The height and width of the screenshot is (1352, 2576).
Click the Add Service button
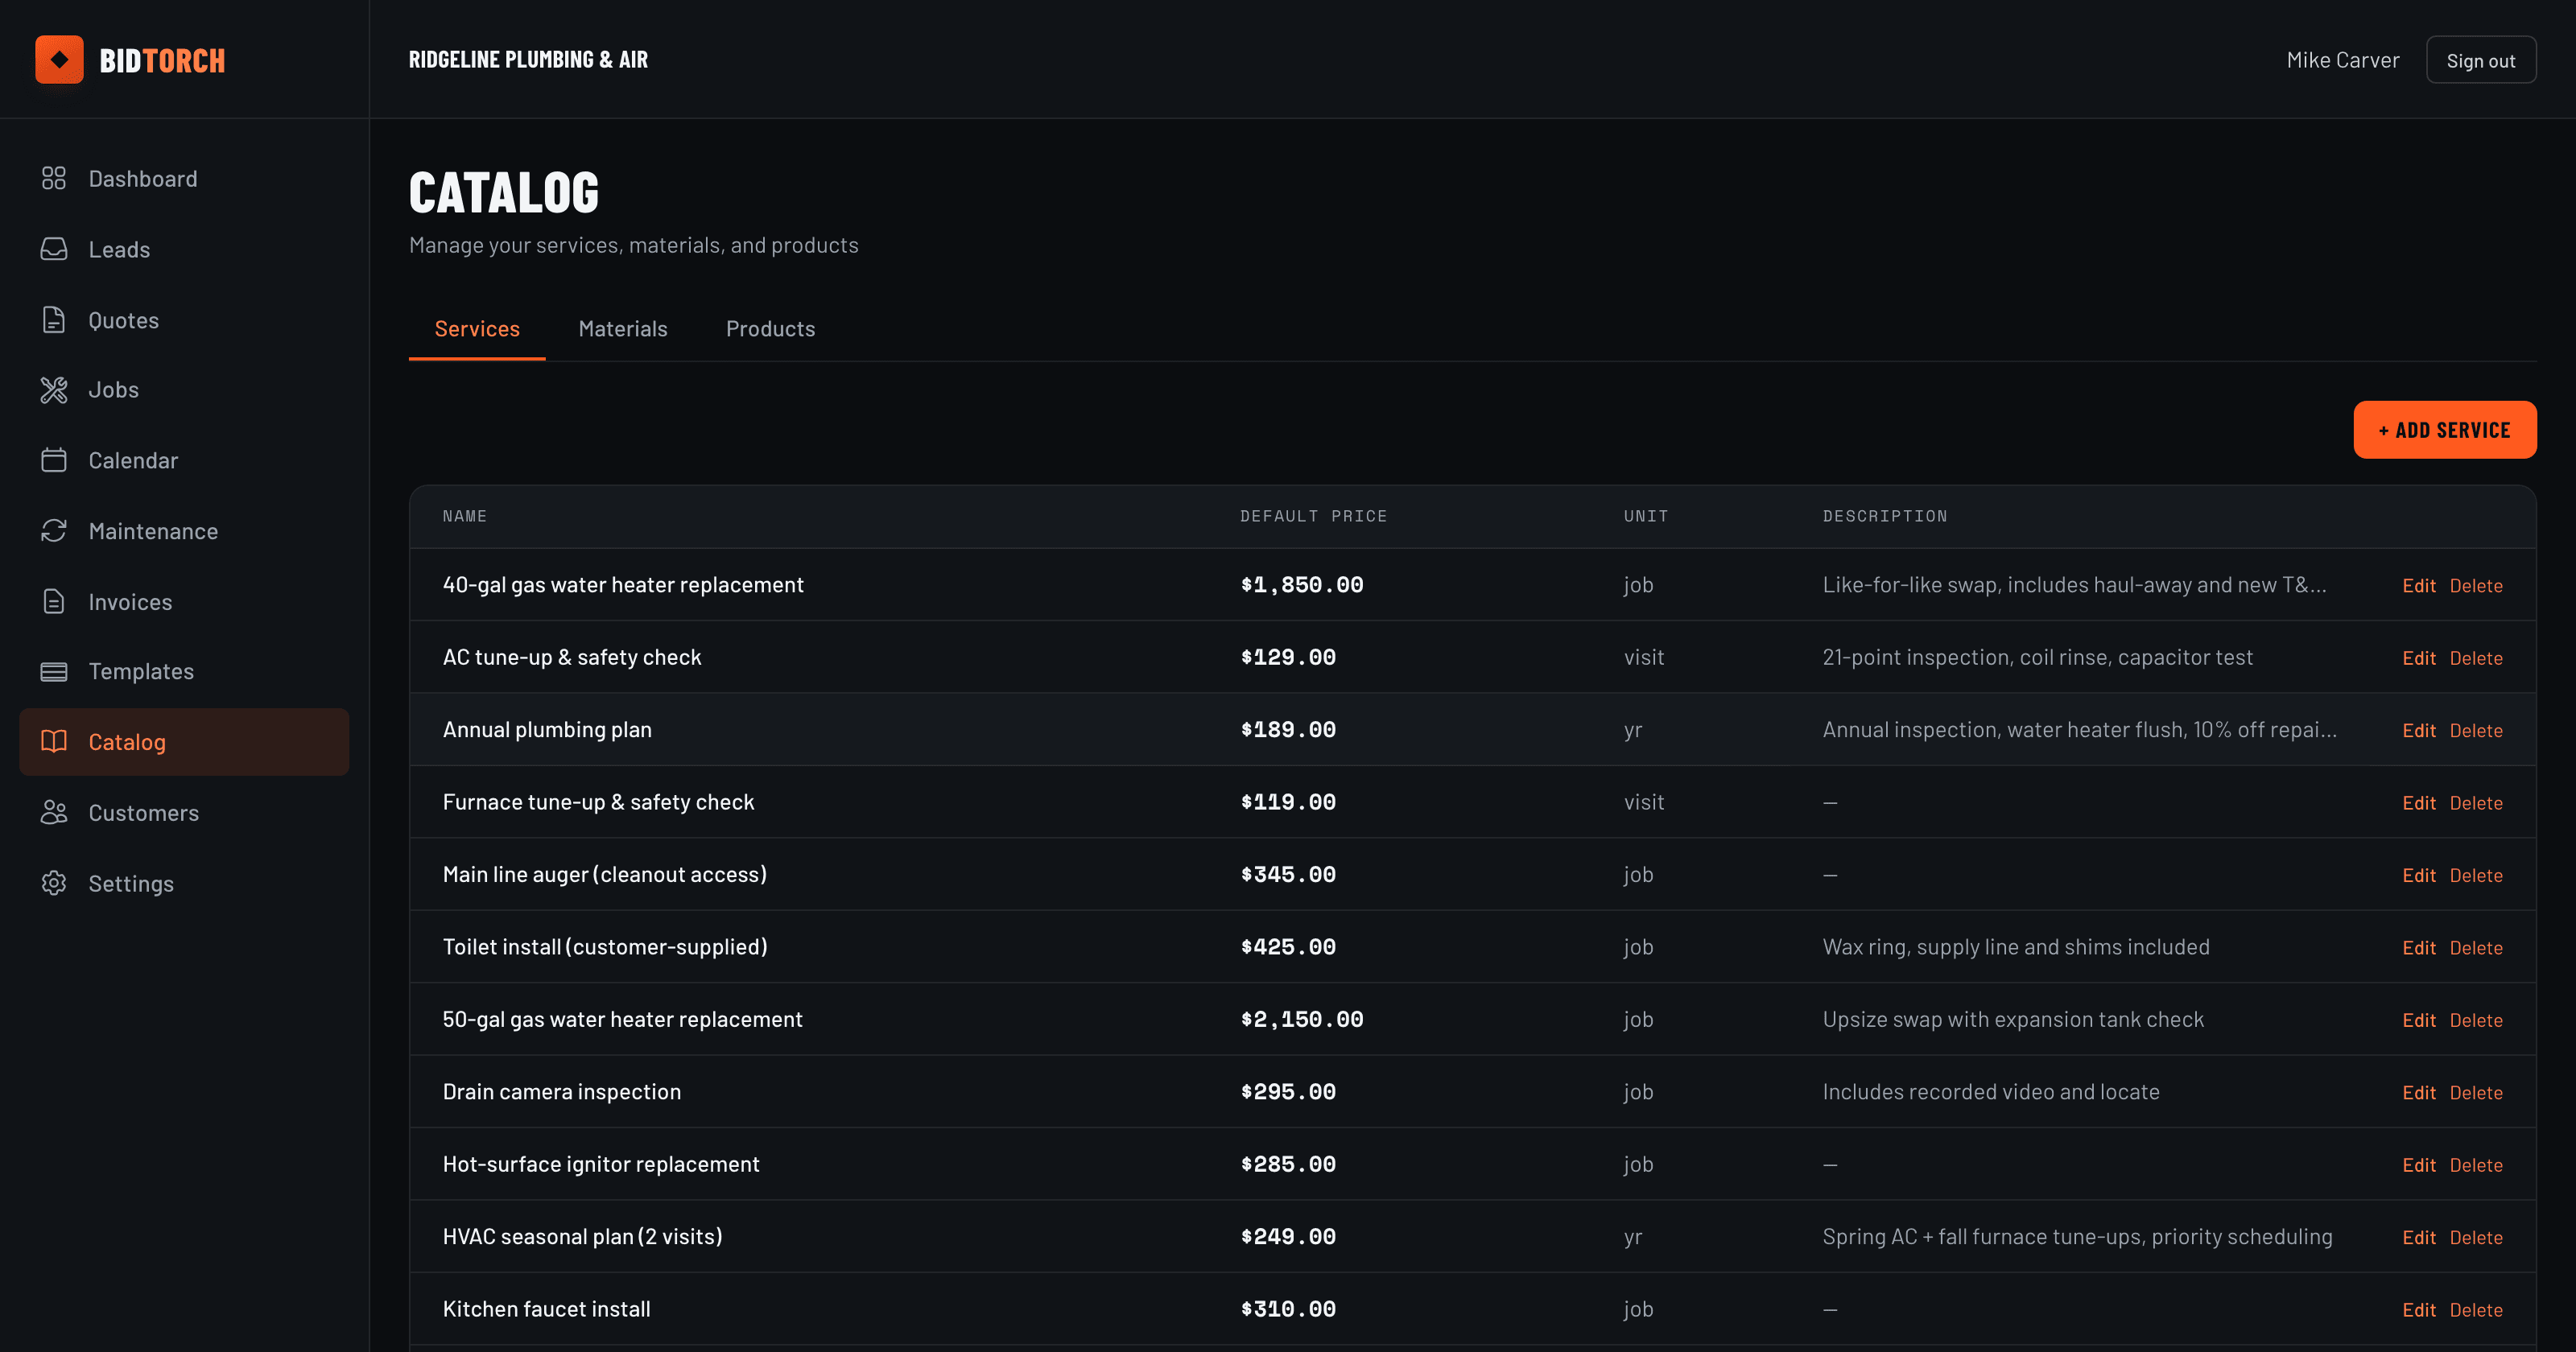pos(2444,430)
